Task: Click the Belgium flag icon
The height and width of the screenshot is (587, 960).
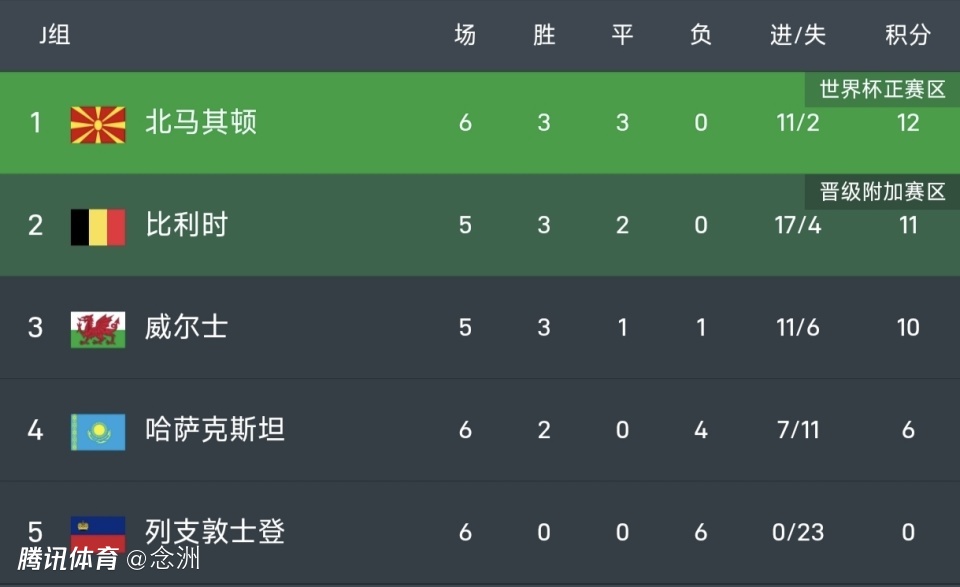Action: pos(98,226)
